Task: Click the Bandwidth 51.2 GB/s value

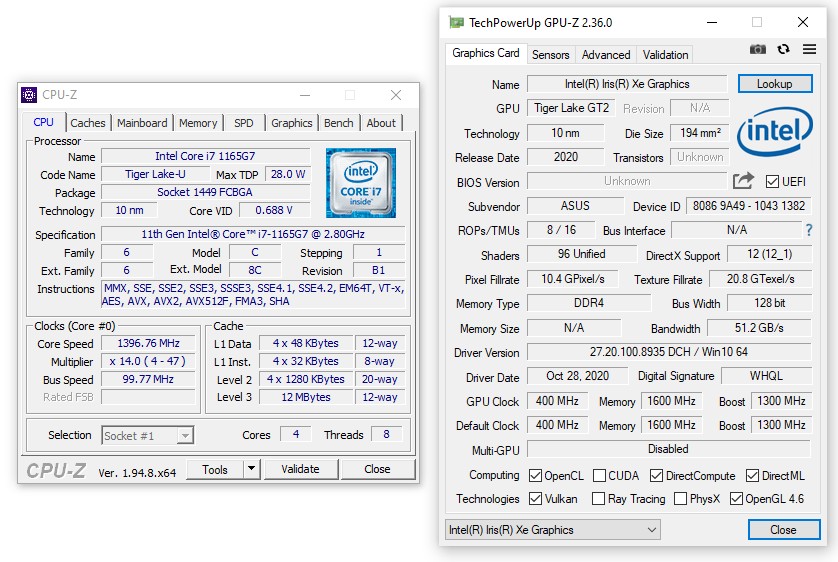Action: 759,327
